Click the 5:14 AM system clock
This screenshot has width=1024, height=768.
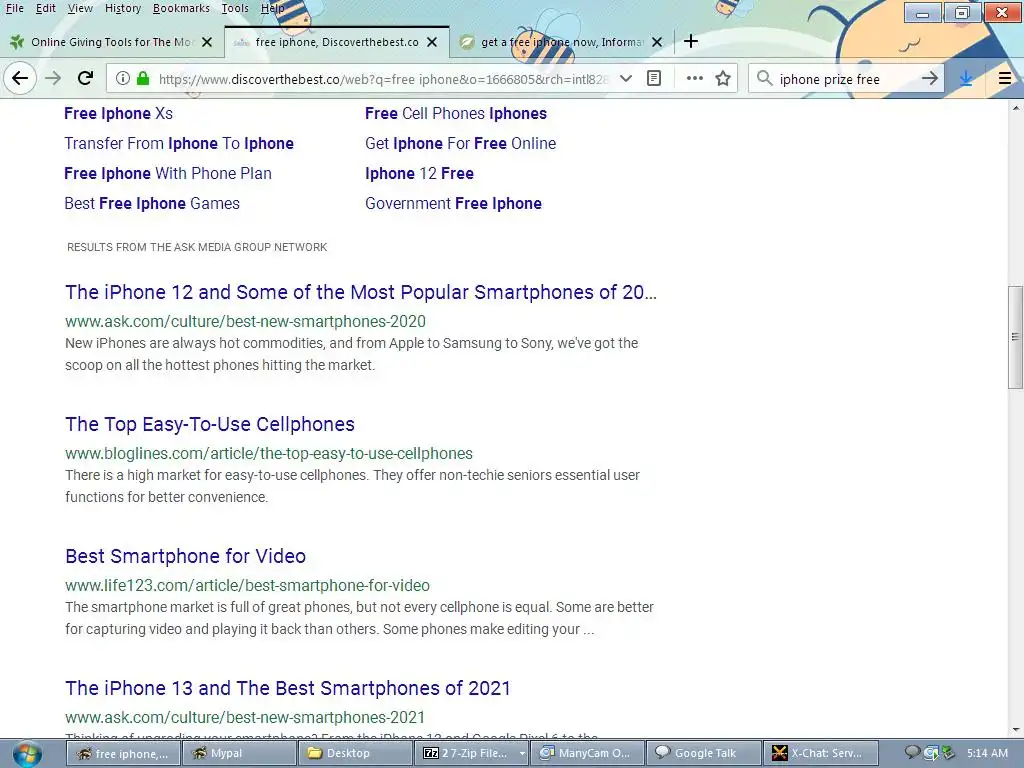pyautogui.click(x=987, y=753)
